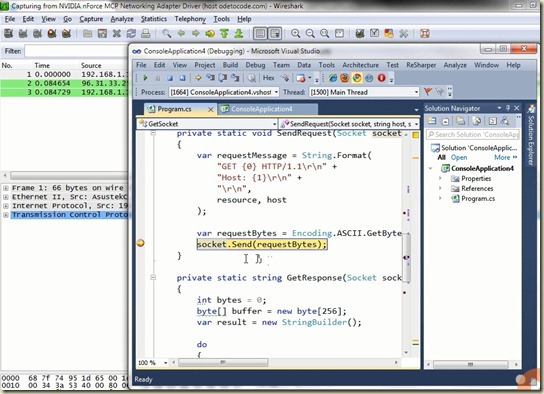Click Show Next Statement yellow arrow icon
Viewport: 544px width, 394px height.
198,78
